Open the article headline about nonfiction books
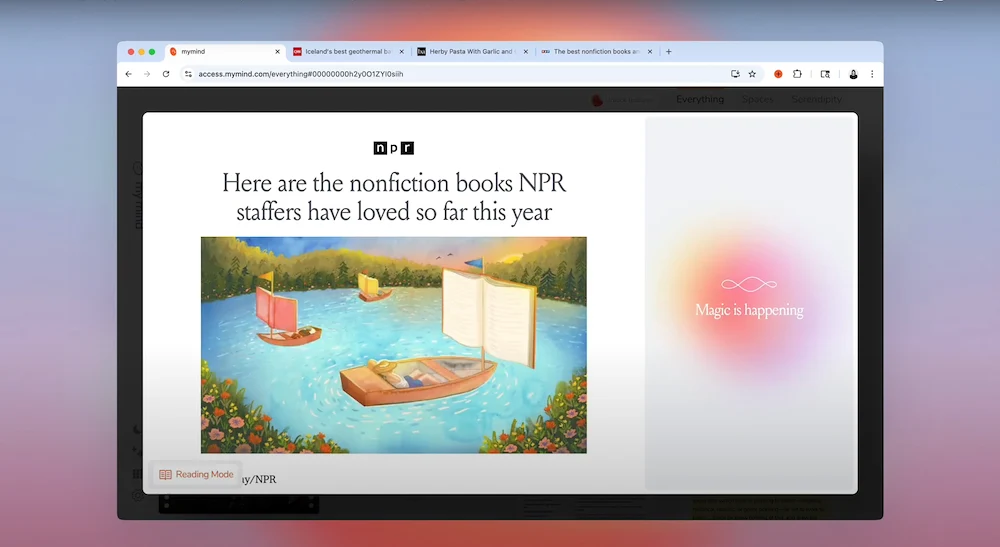 393,197
